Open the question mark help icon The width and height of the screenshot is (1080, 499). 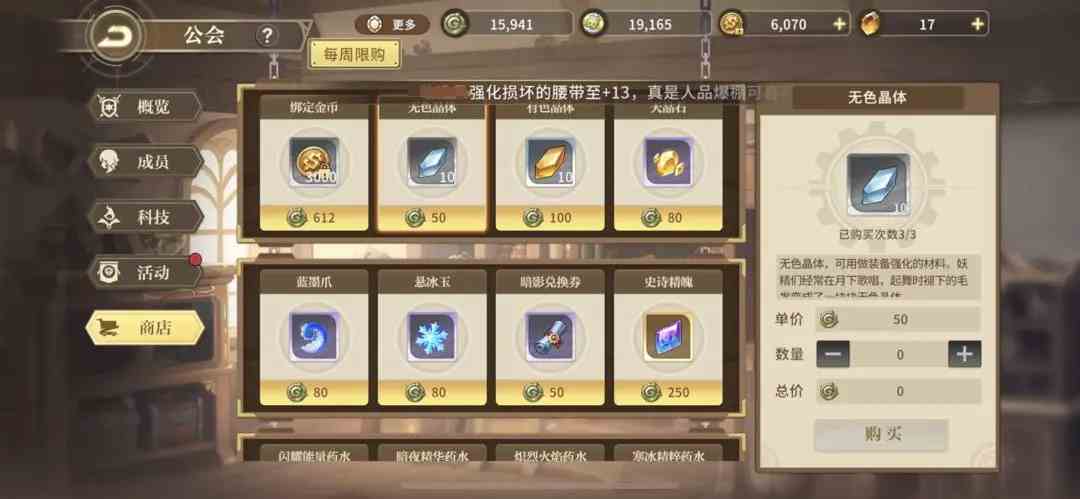[x=267, y=36]
